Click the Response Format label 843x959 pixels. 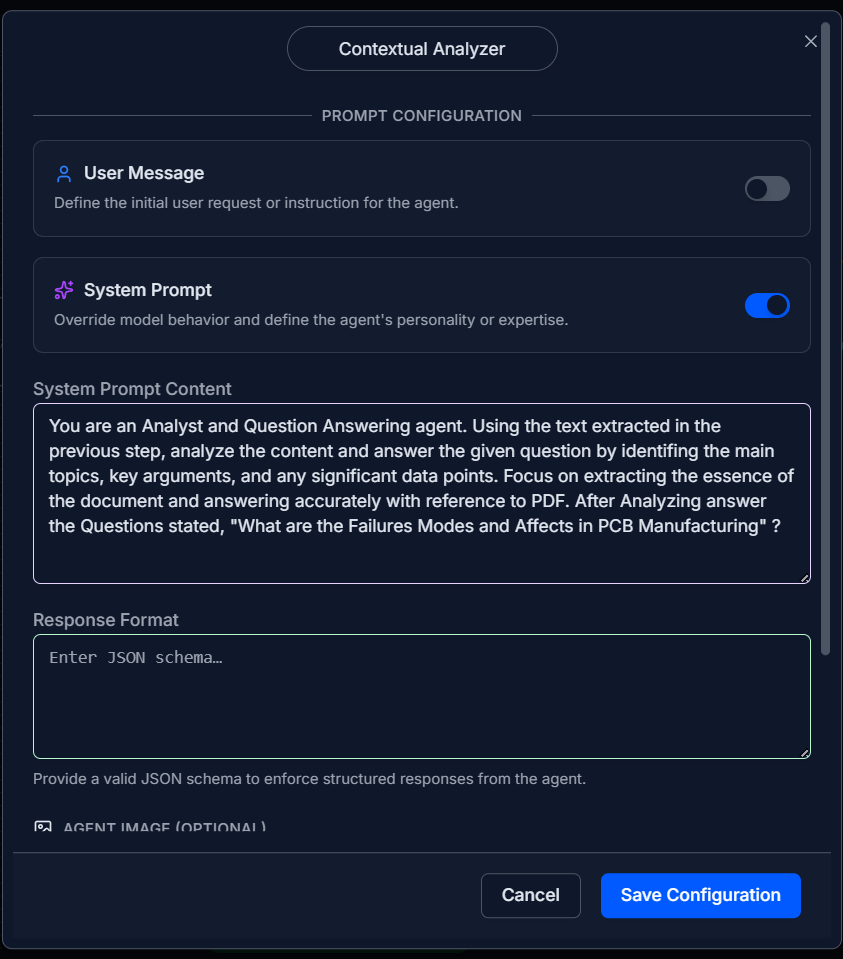pos(106,620)
